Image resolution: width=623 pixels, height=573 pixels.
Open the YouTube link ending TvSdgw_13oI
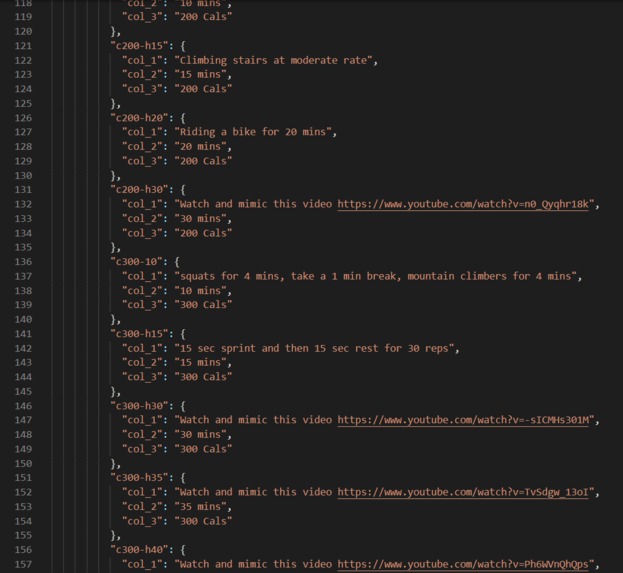pyautogui.click(x=463, y=492)
